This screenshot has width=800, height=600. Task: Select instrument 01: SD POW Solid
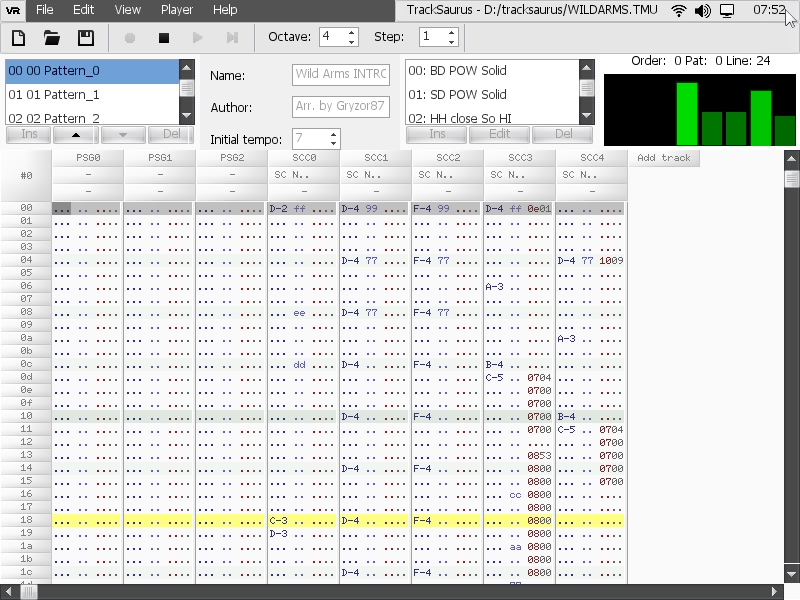pos(490,95)
